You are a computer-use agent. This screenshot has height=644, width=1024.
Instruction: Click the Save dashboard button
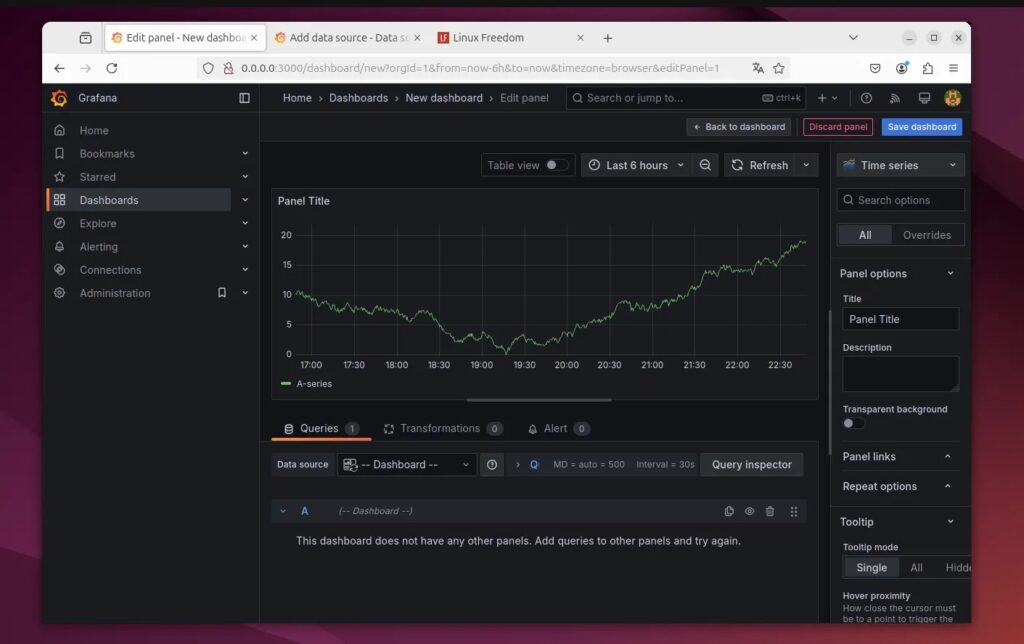pyautogui.click(x=920, y=126)
